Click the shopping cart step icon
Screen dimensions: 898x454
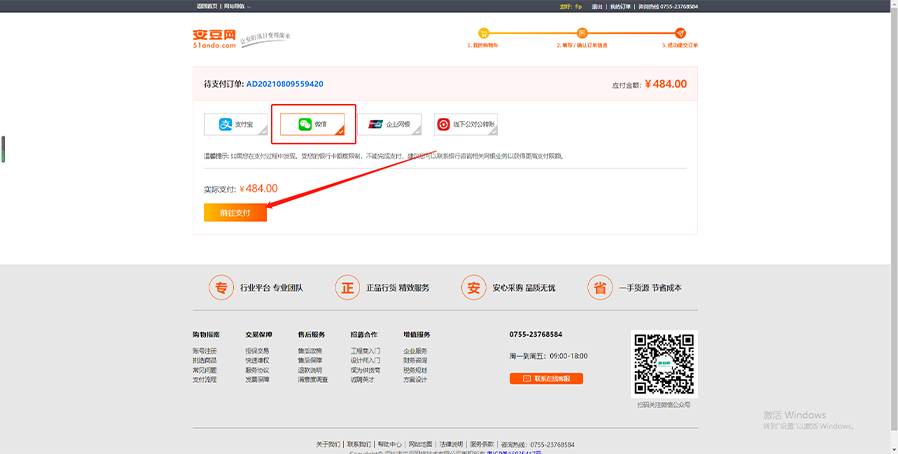483,33
